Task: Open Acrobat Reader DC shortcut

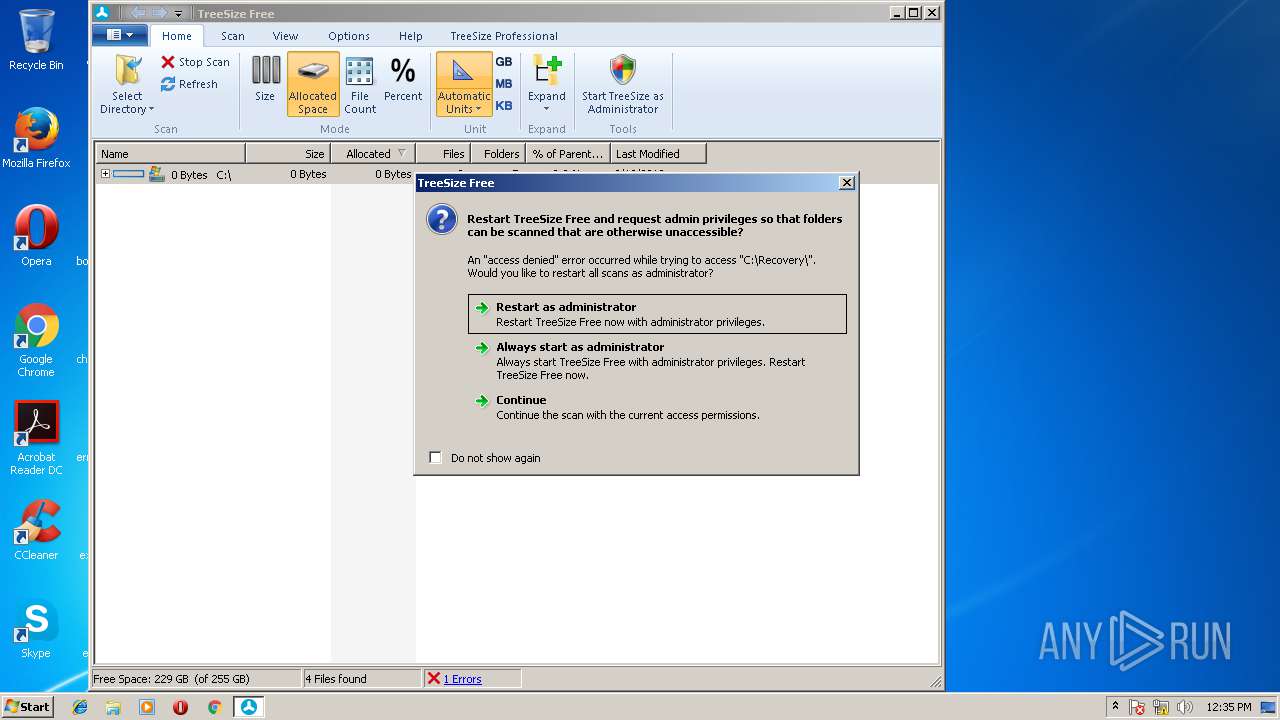Action: point(36,438)
